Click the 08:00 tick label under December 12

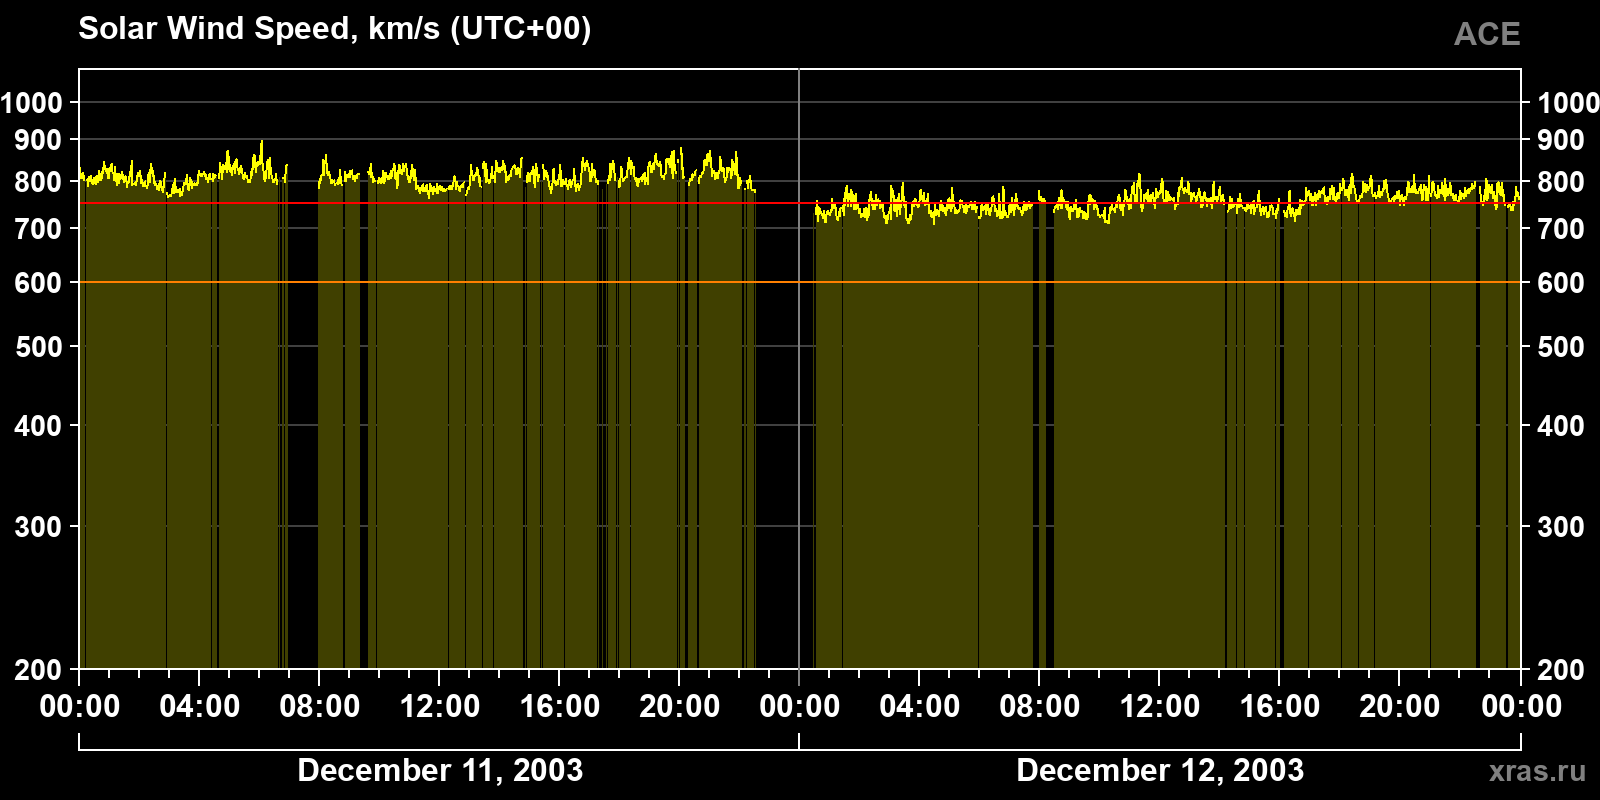point(1040,707)
